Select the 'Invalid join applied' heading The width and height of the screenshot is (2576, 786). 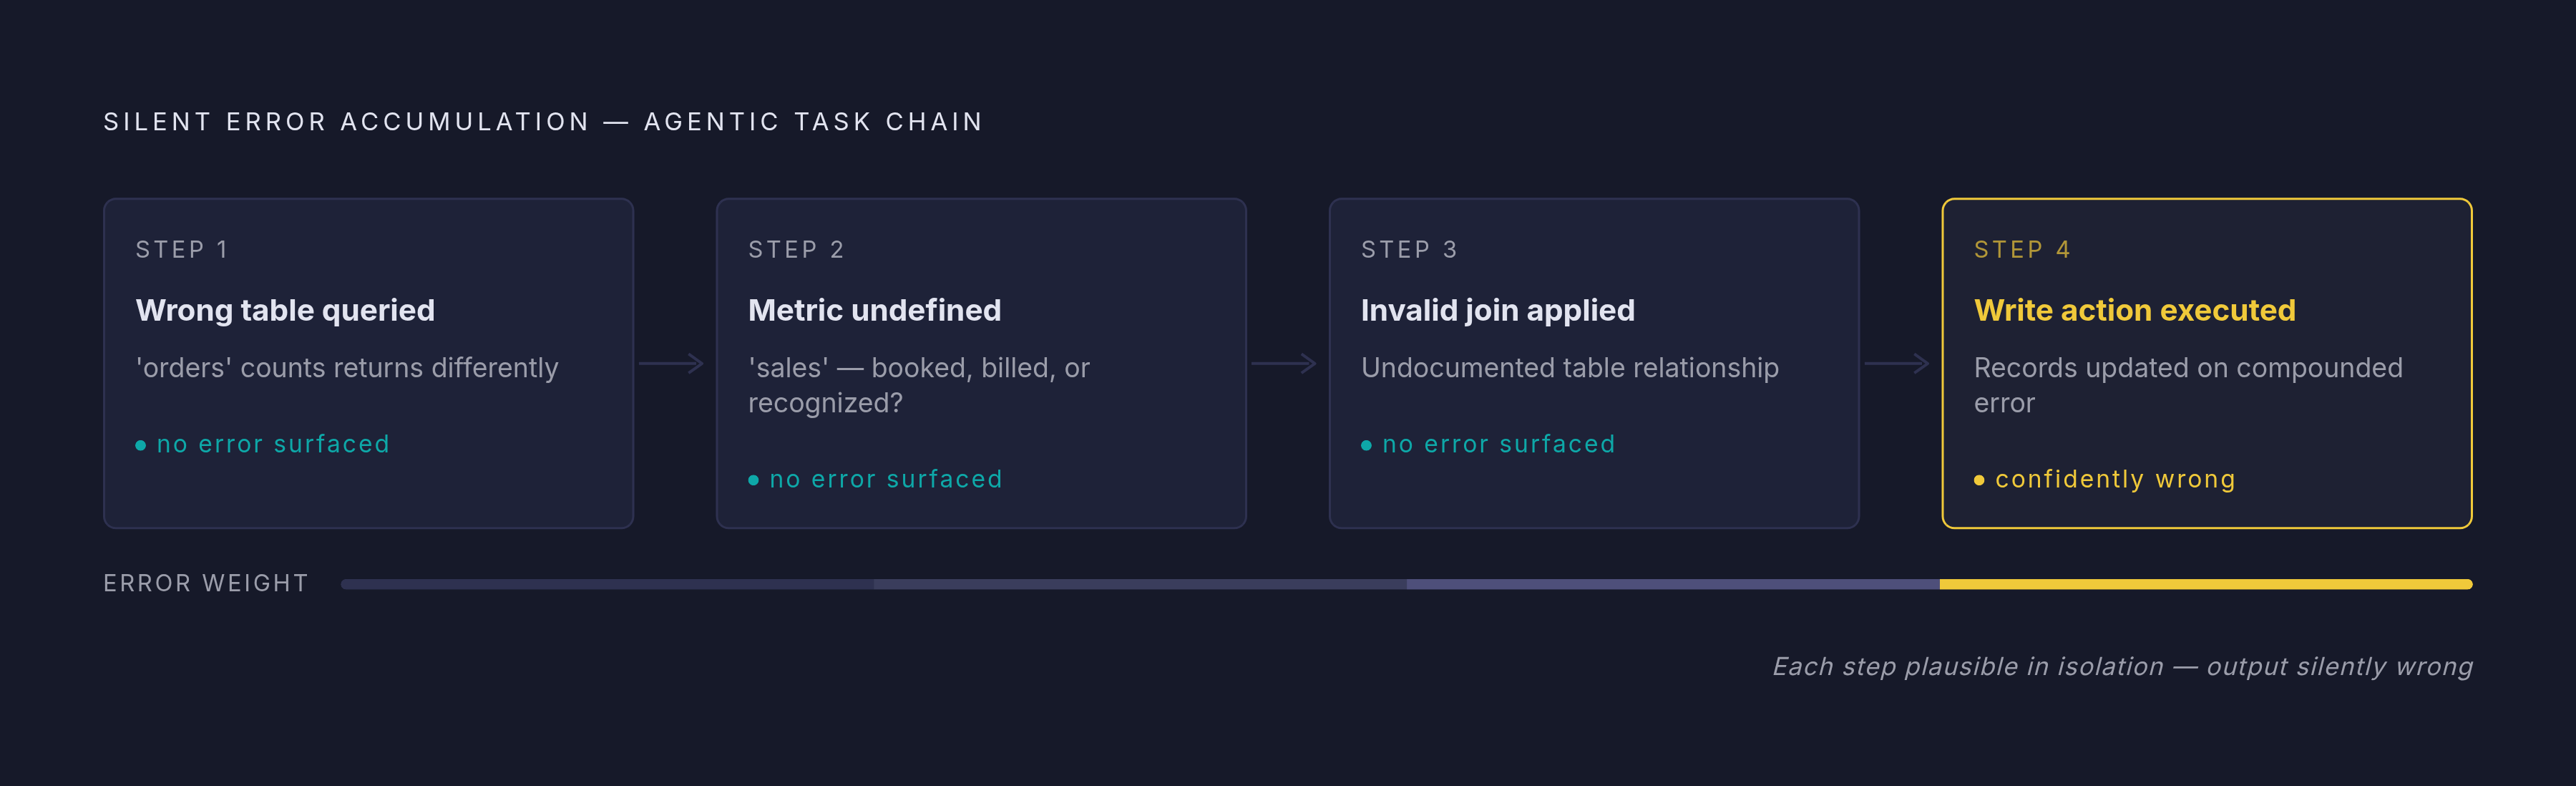[1498, 310]
